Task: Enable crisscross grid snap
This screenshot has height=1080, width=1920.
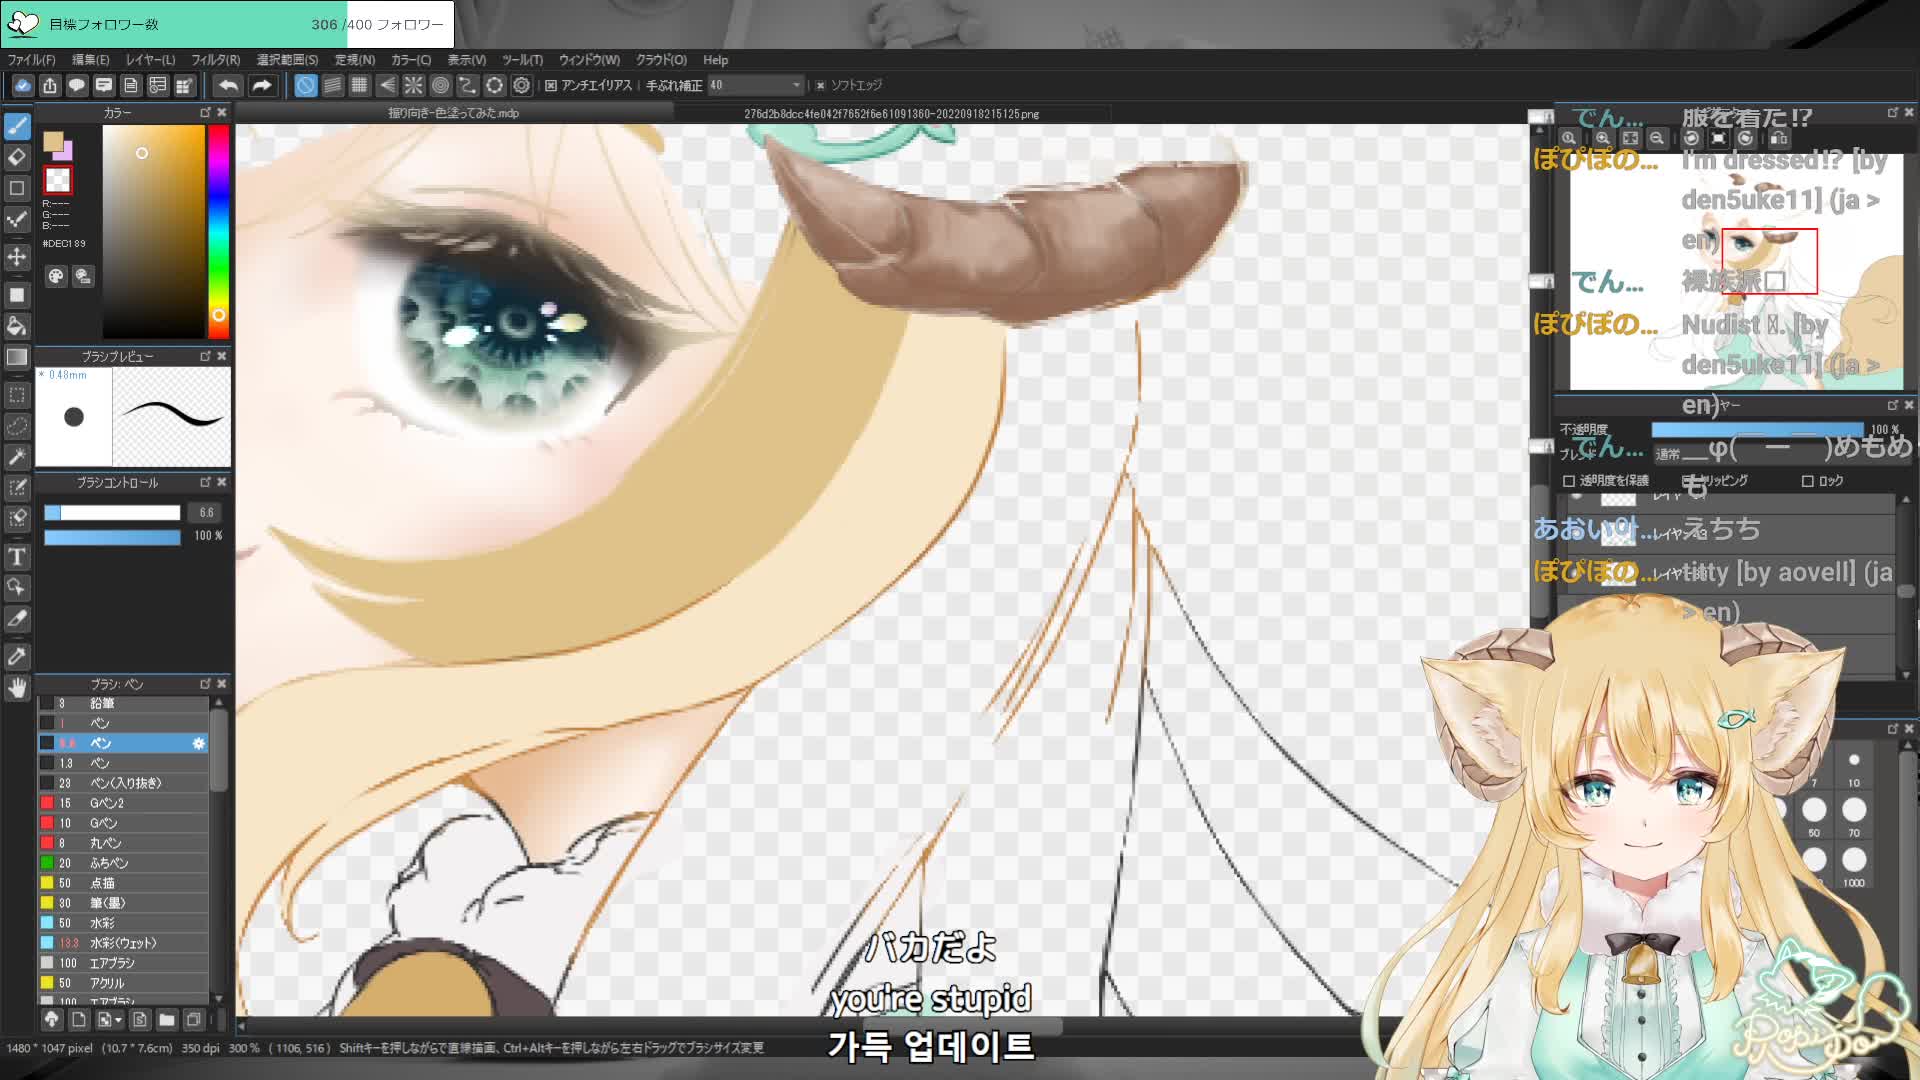Action: click(359, 85)
